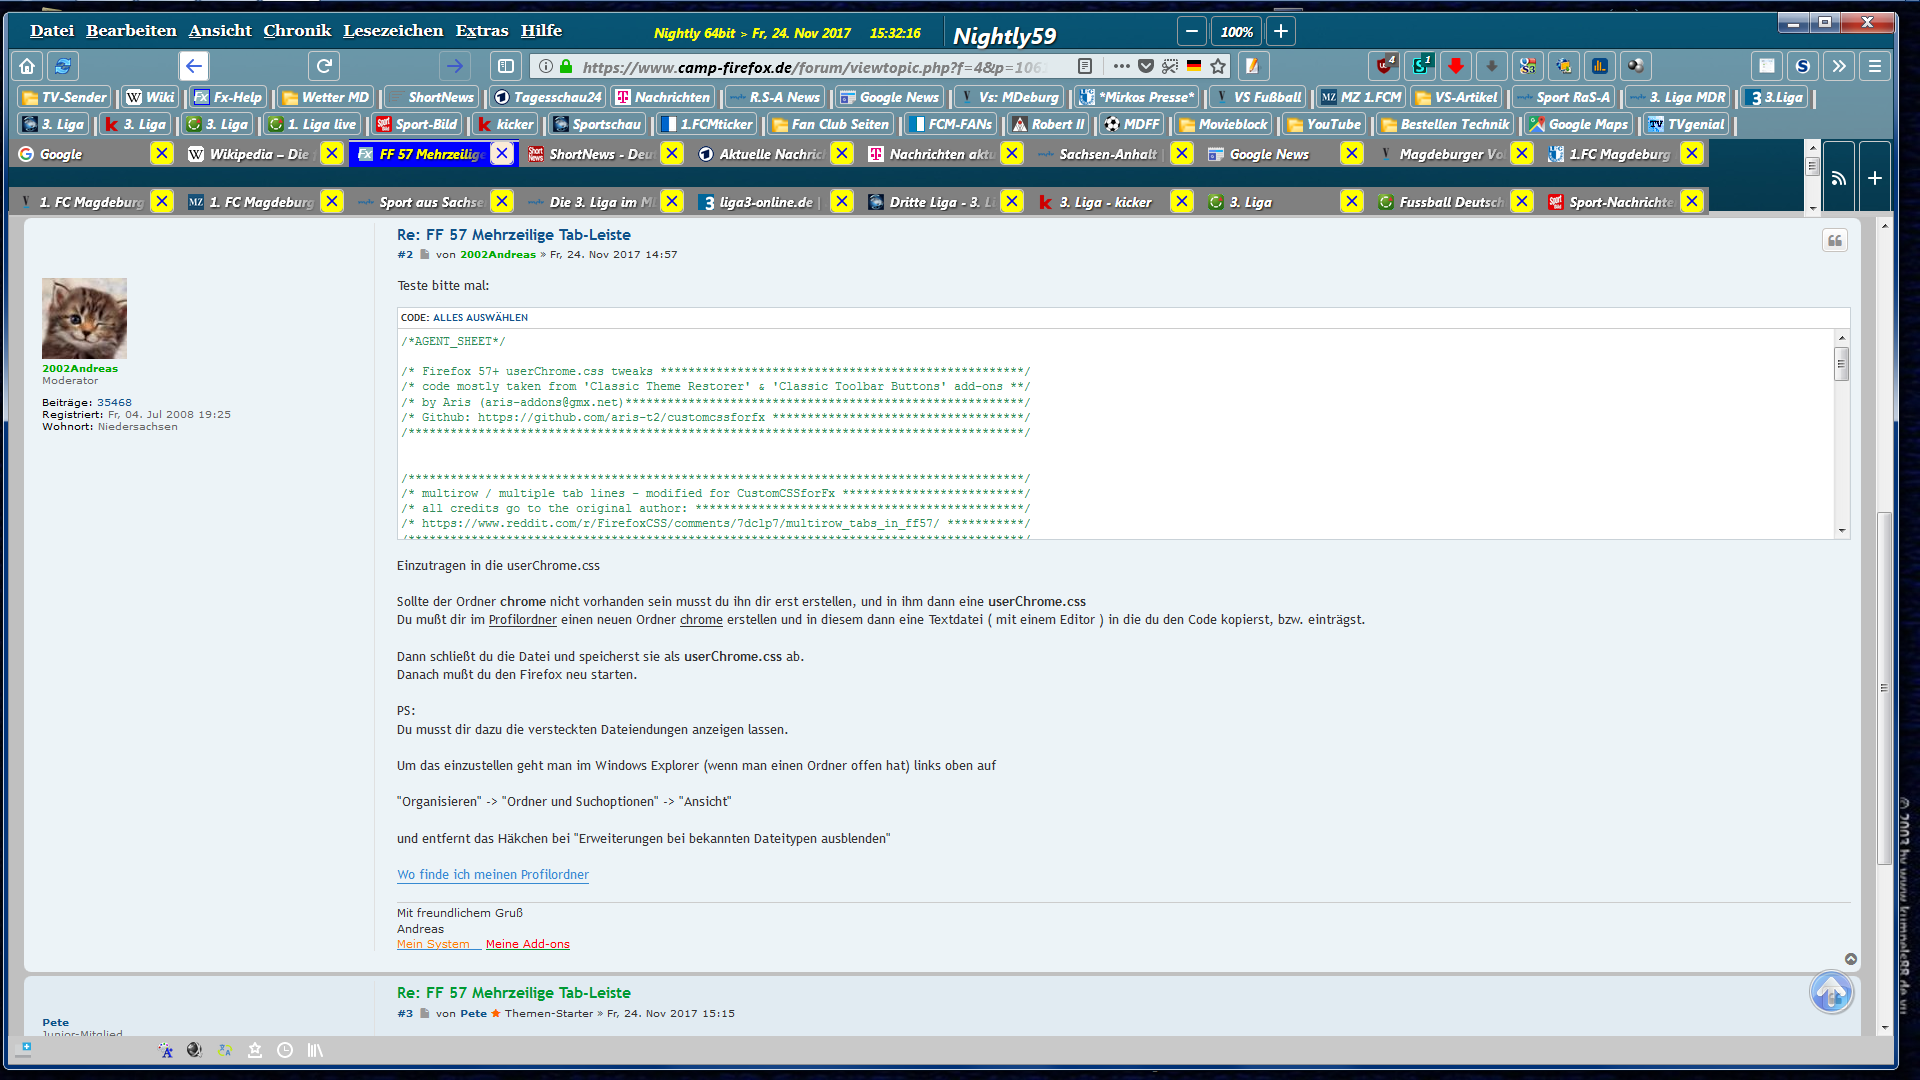Save the page to Pocket

[1146, 66]
